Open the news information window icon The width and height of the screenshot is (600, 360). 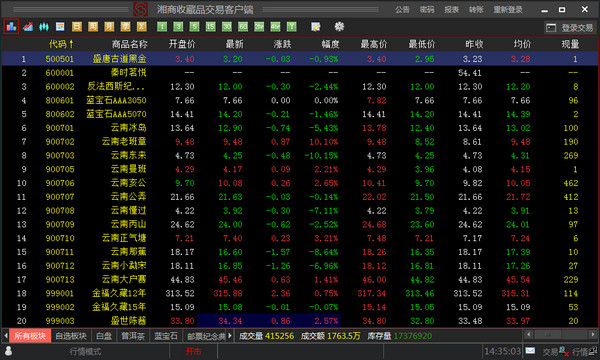(60, 26)
